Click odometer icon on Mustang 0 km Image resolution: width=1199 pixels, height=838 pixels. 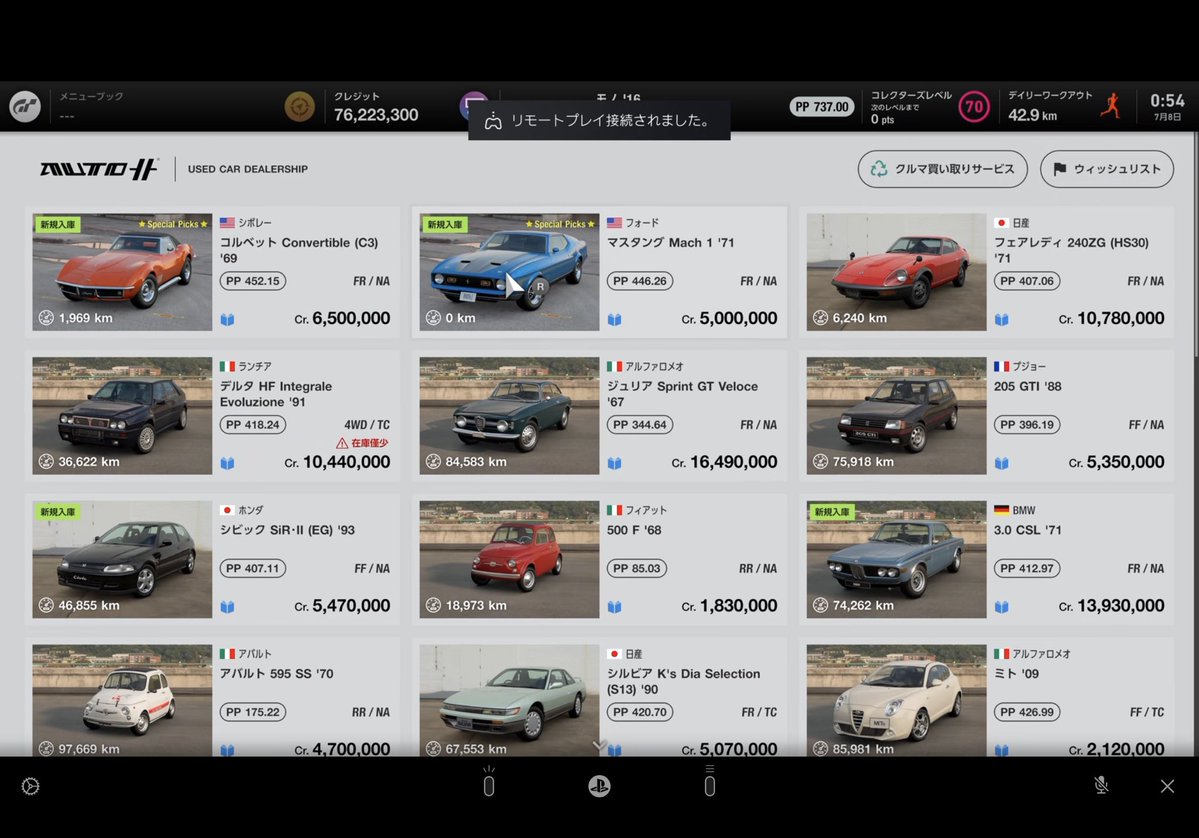click(433, 317)
